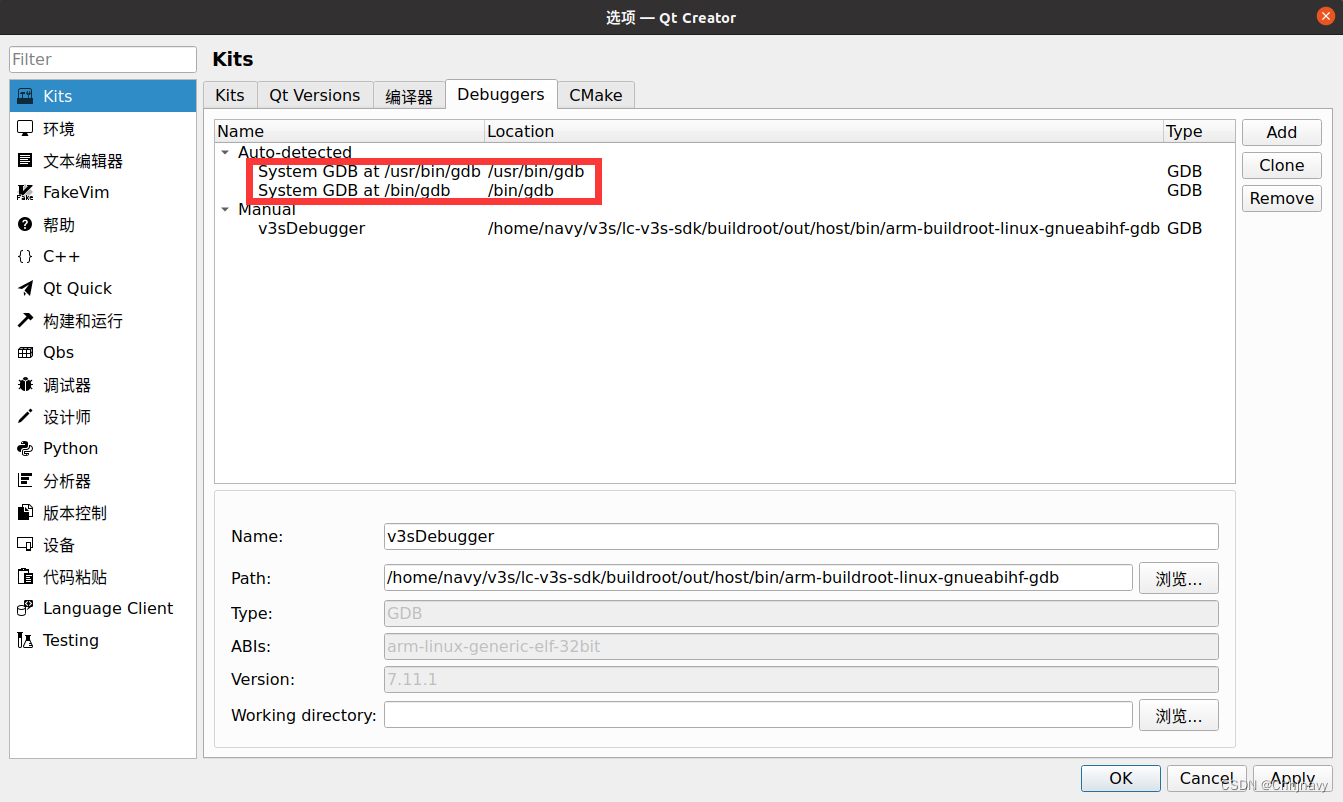Open the Testing category icon
This screenshot has width=1343, height=802.
(x=26, y=640)
